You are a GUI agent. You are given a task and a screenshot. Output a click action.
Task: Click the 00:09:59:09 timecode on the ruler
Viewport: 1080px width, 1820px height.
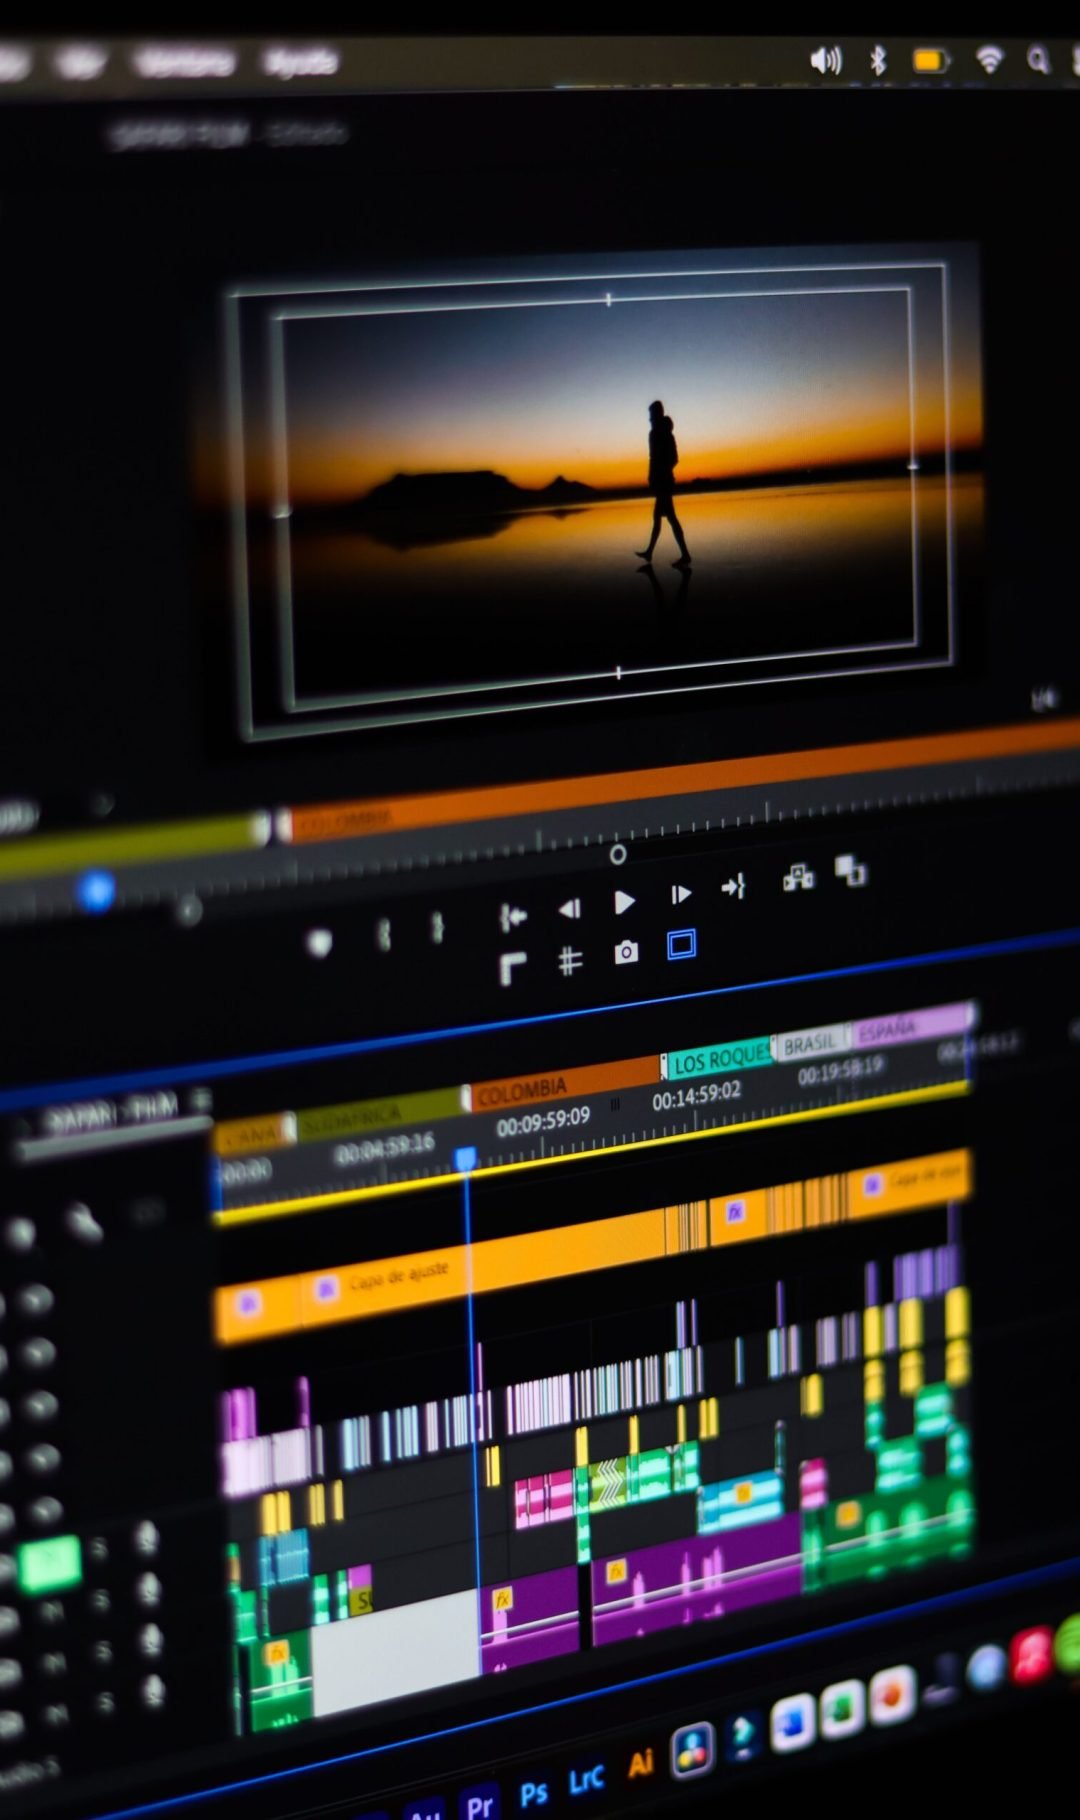tap(543, 1121)
